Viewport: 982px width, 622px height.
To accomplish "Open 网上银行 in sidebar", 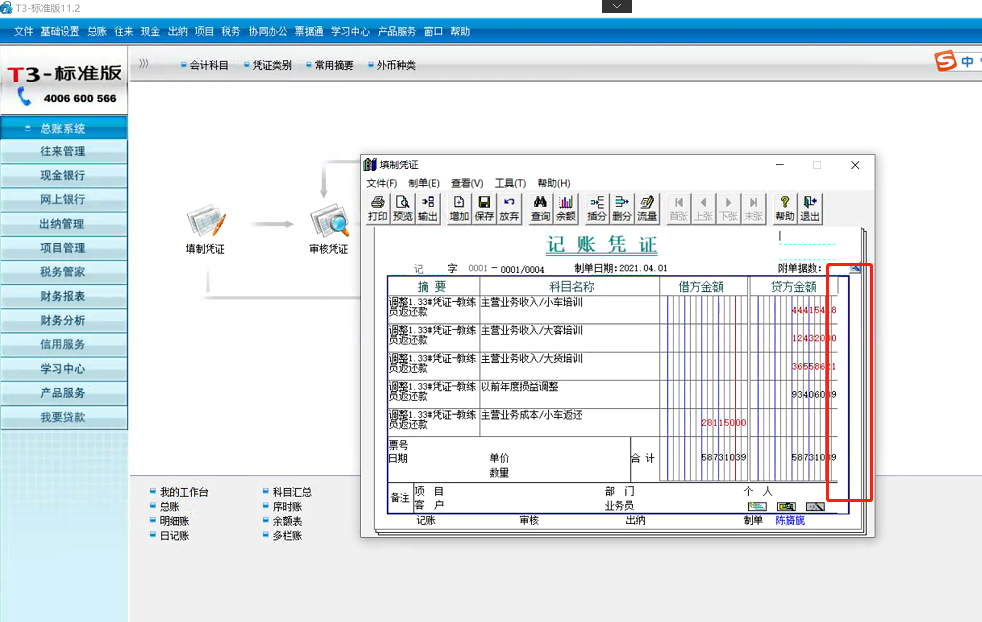I will 64,199.
